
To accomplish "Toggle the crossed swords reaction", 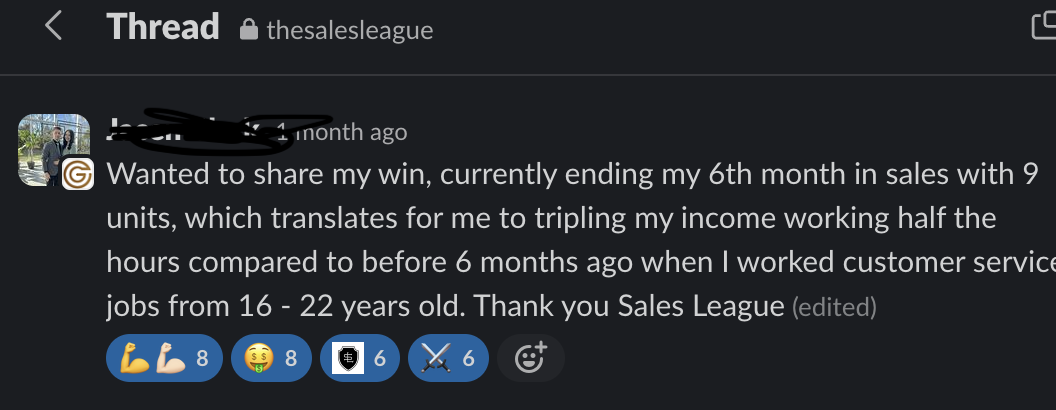I will [448, 358].
